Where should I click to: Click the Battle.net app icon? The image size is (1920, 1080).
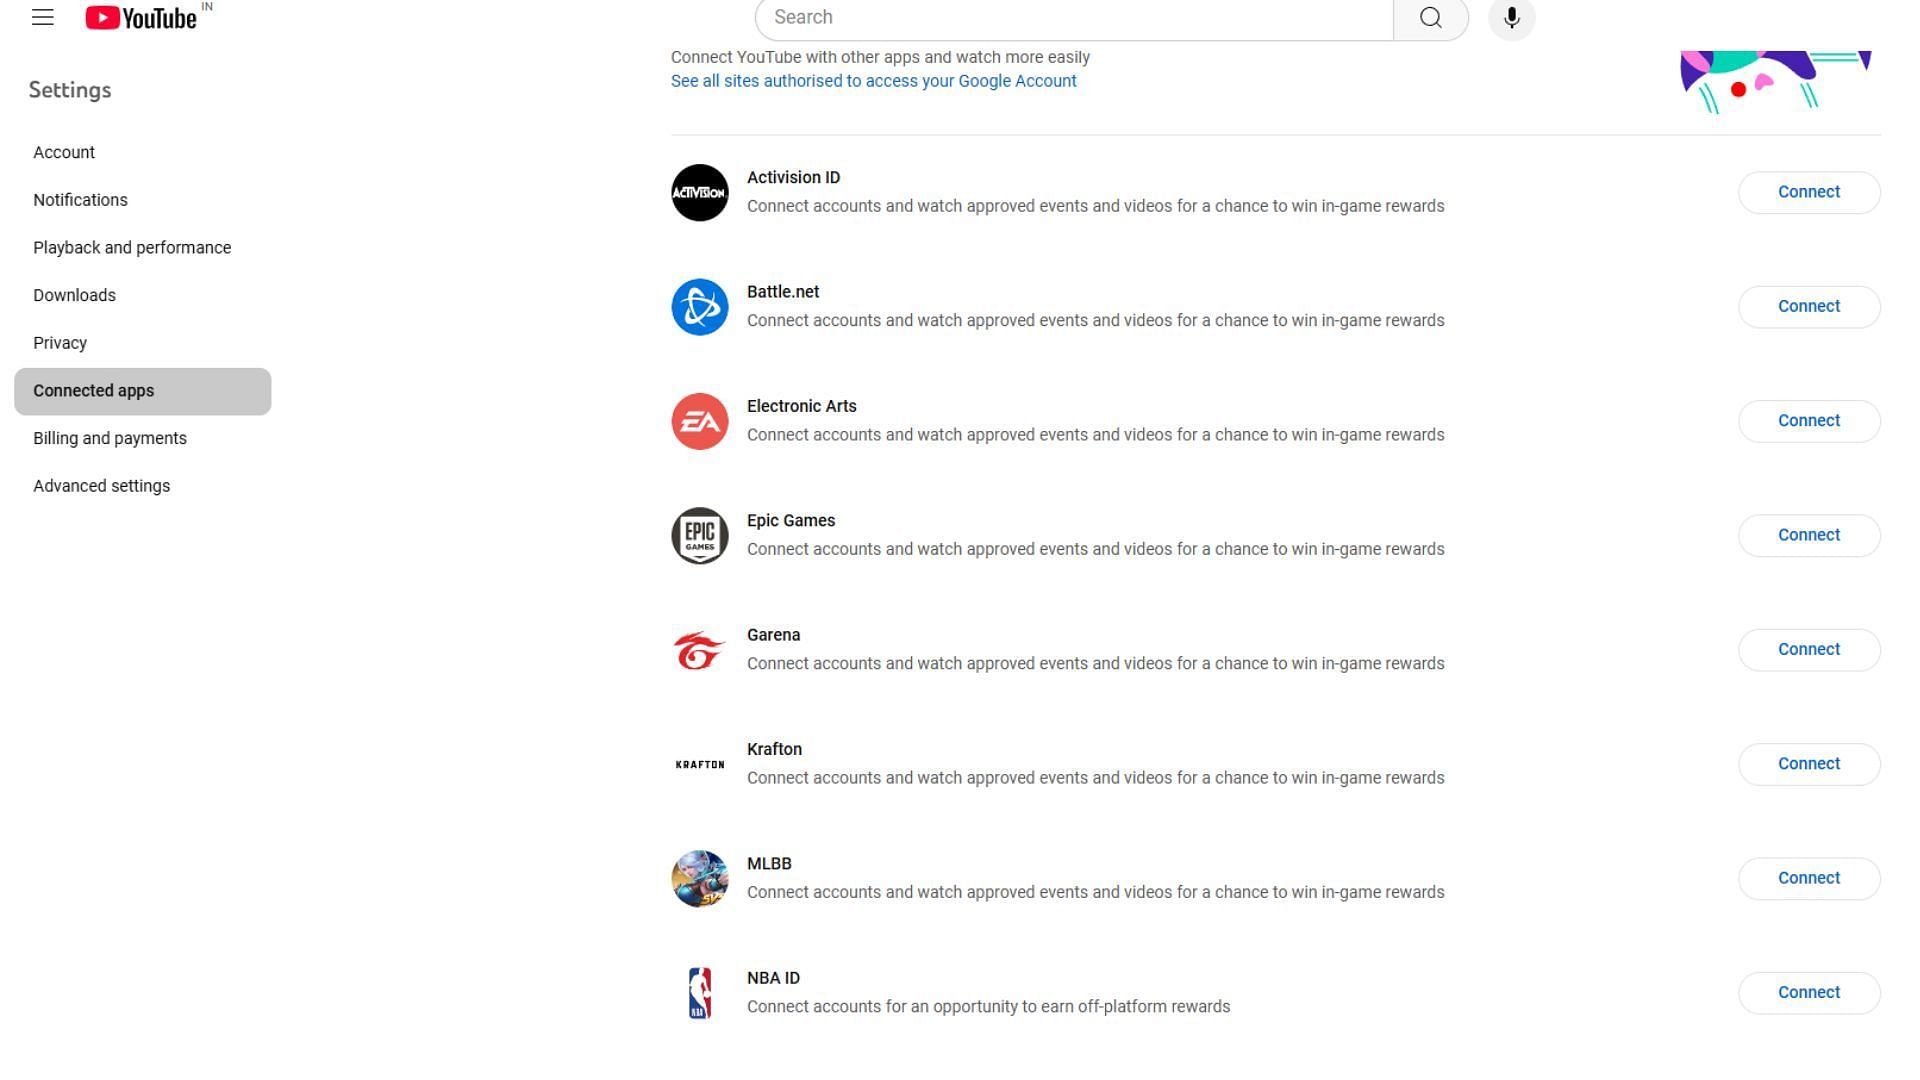(x=700, y=306)
